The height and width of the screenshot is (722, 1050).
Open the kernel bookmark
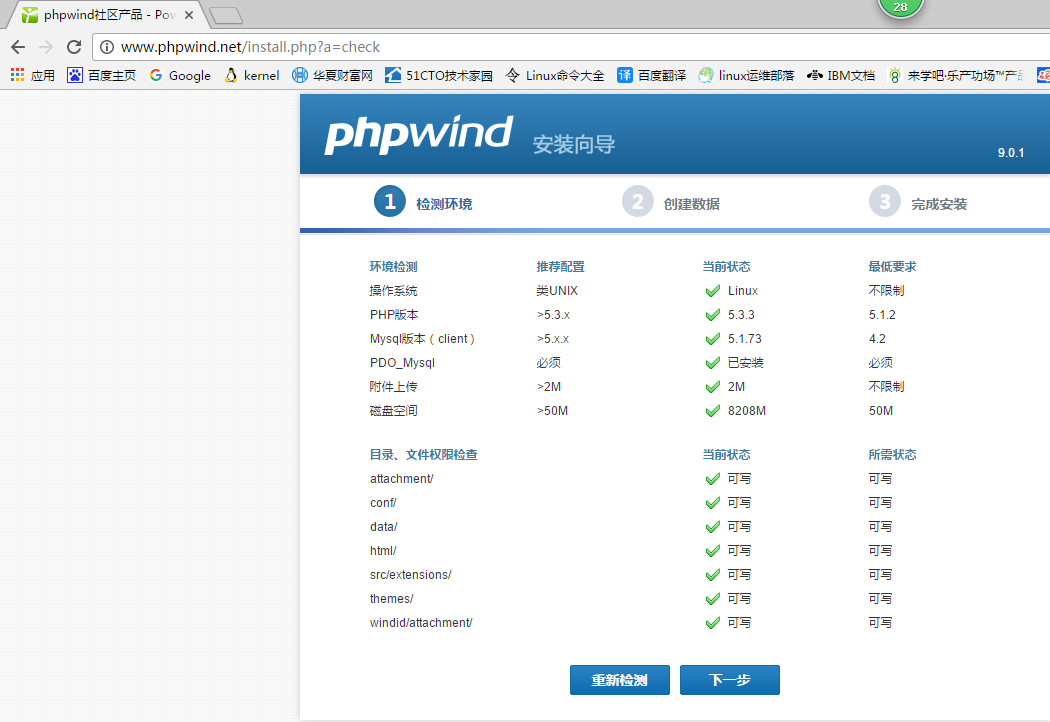click(252, 75)
